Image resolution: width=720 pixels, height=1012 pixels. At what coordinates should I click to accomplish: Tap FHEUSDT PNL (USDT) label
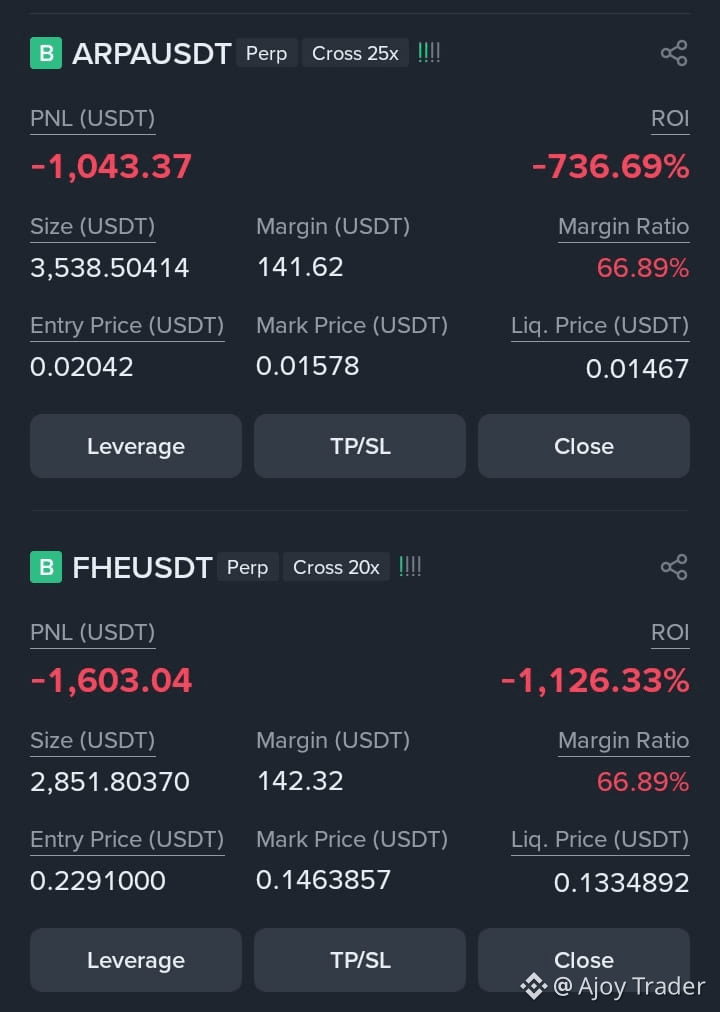click(93, 632)
